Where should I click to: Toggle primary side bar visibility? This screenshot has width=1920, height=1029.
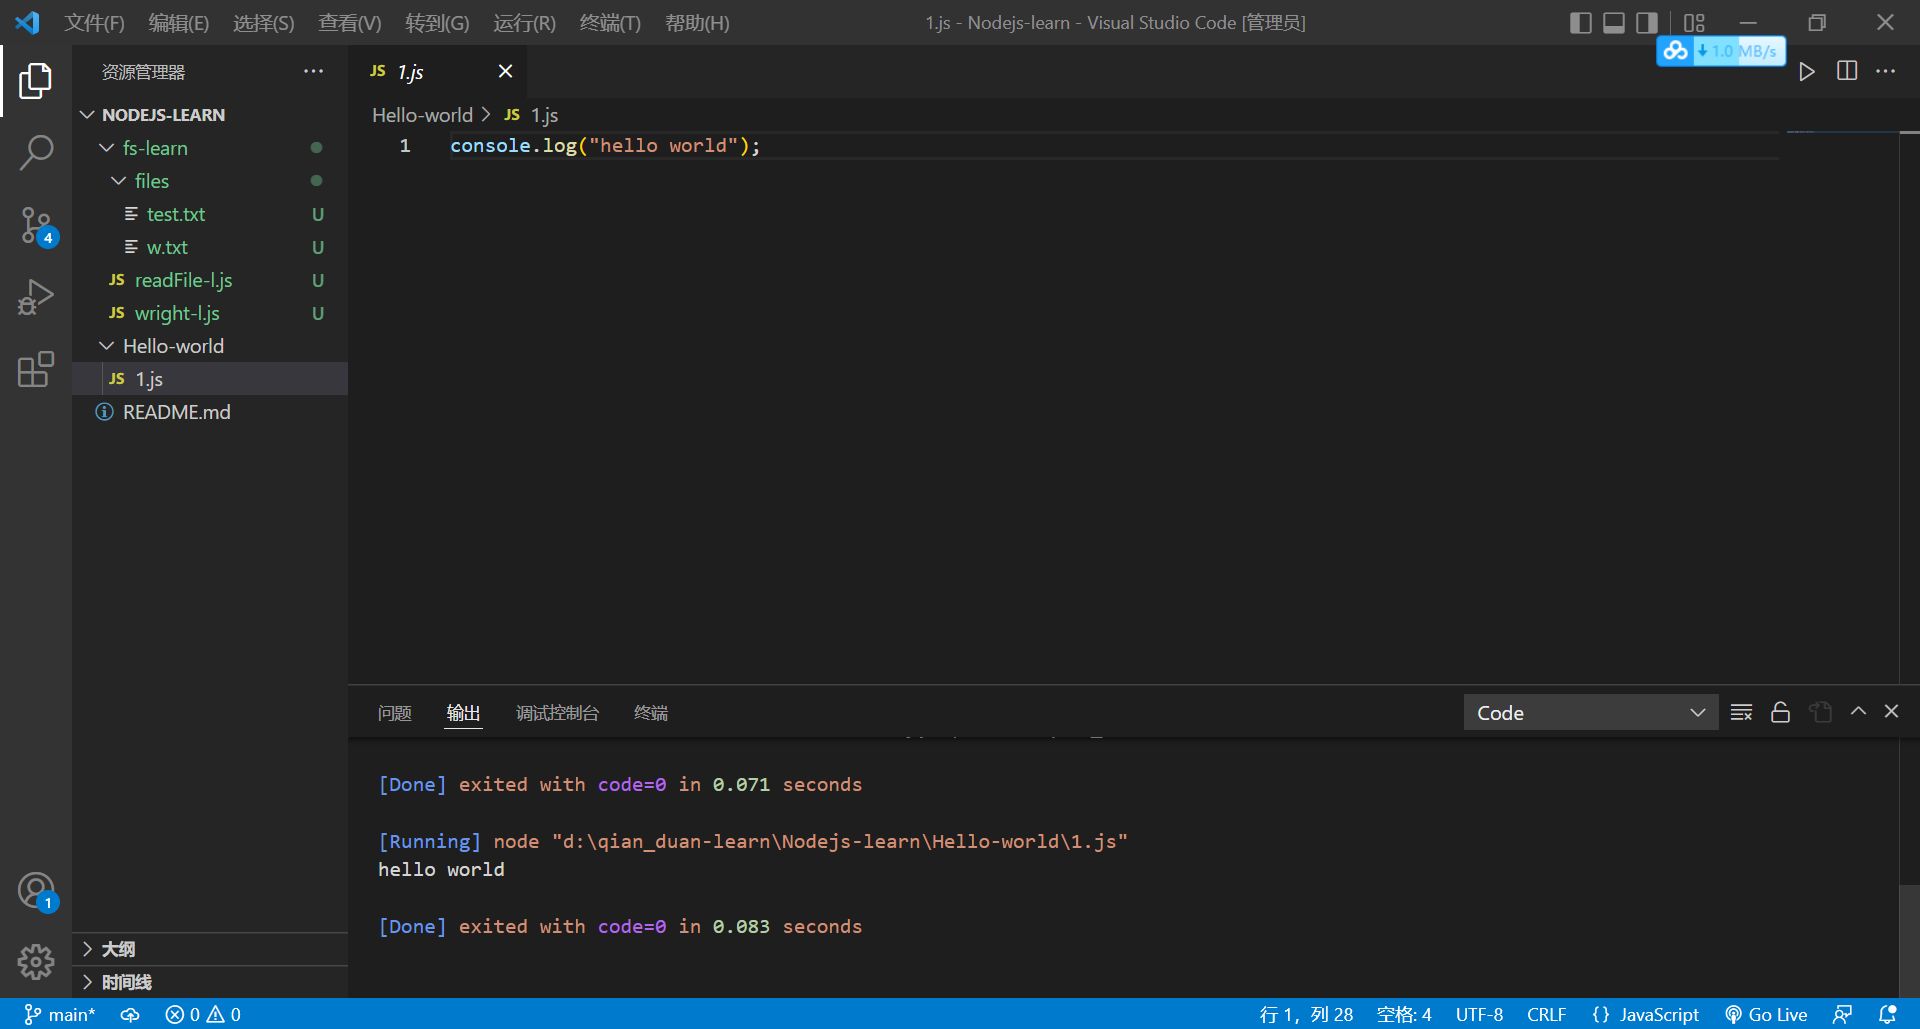[1580, 22]
